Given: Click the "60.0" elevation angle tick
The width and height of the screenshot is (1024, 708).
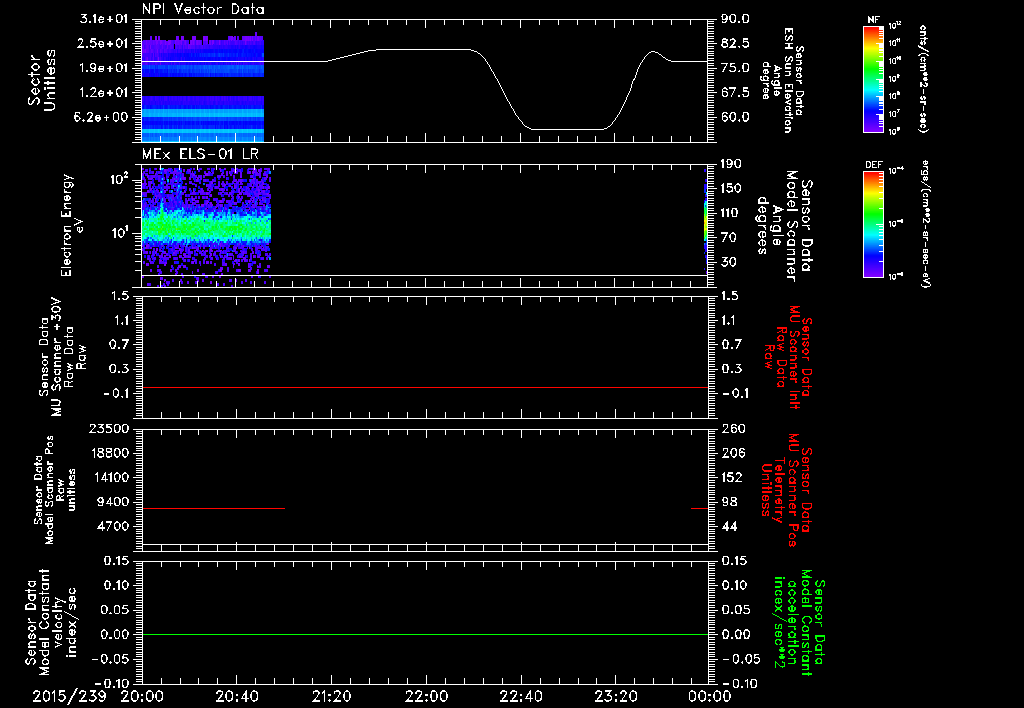Looking at the screenshot, I should click(735, 117).
